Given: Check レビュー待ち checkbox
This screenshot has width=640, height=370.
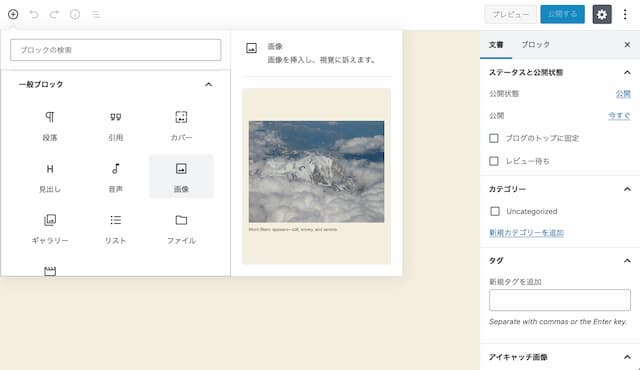Looking at the screenshot, I should tap(494, 161).
